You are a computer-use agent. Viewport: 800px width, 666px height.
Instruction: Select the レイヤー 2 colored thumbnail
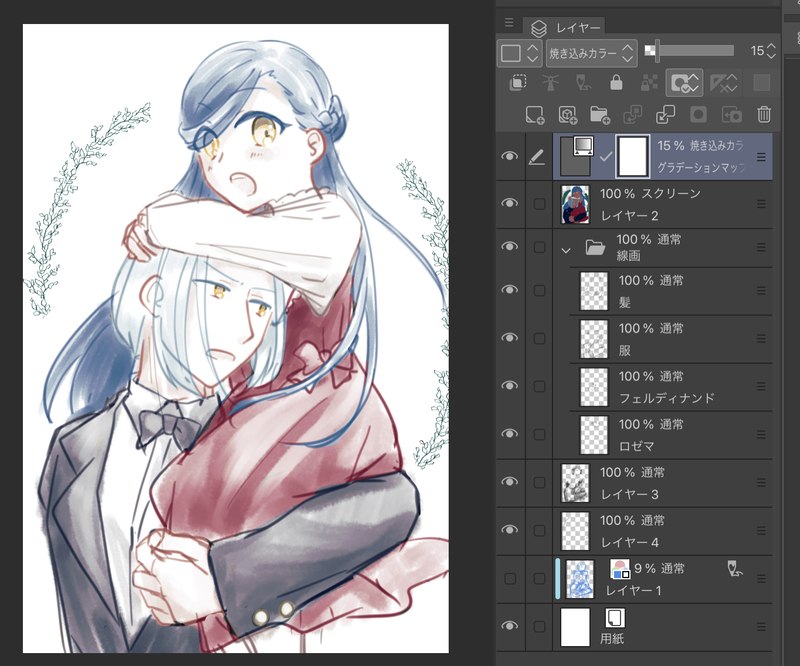(576, 204)
